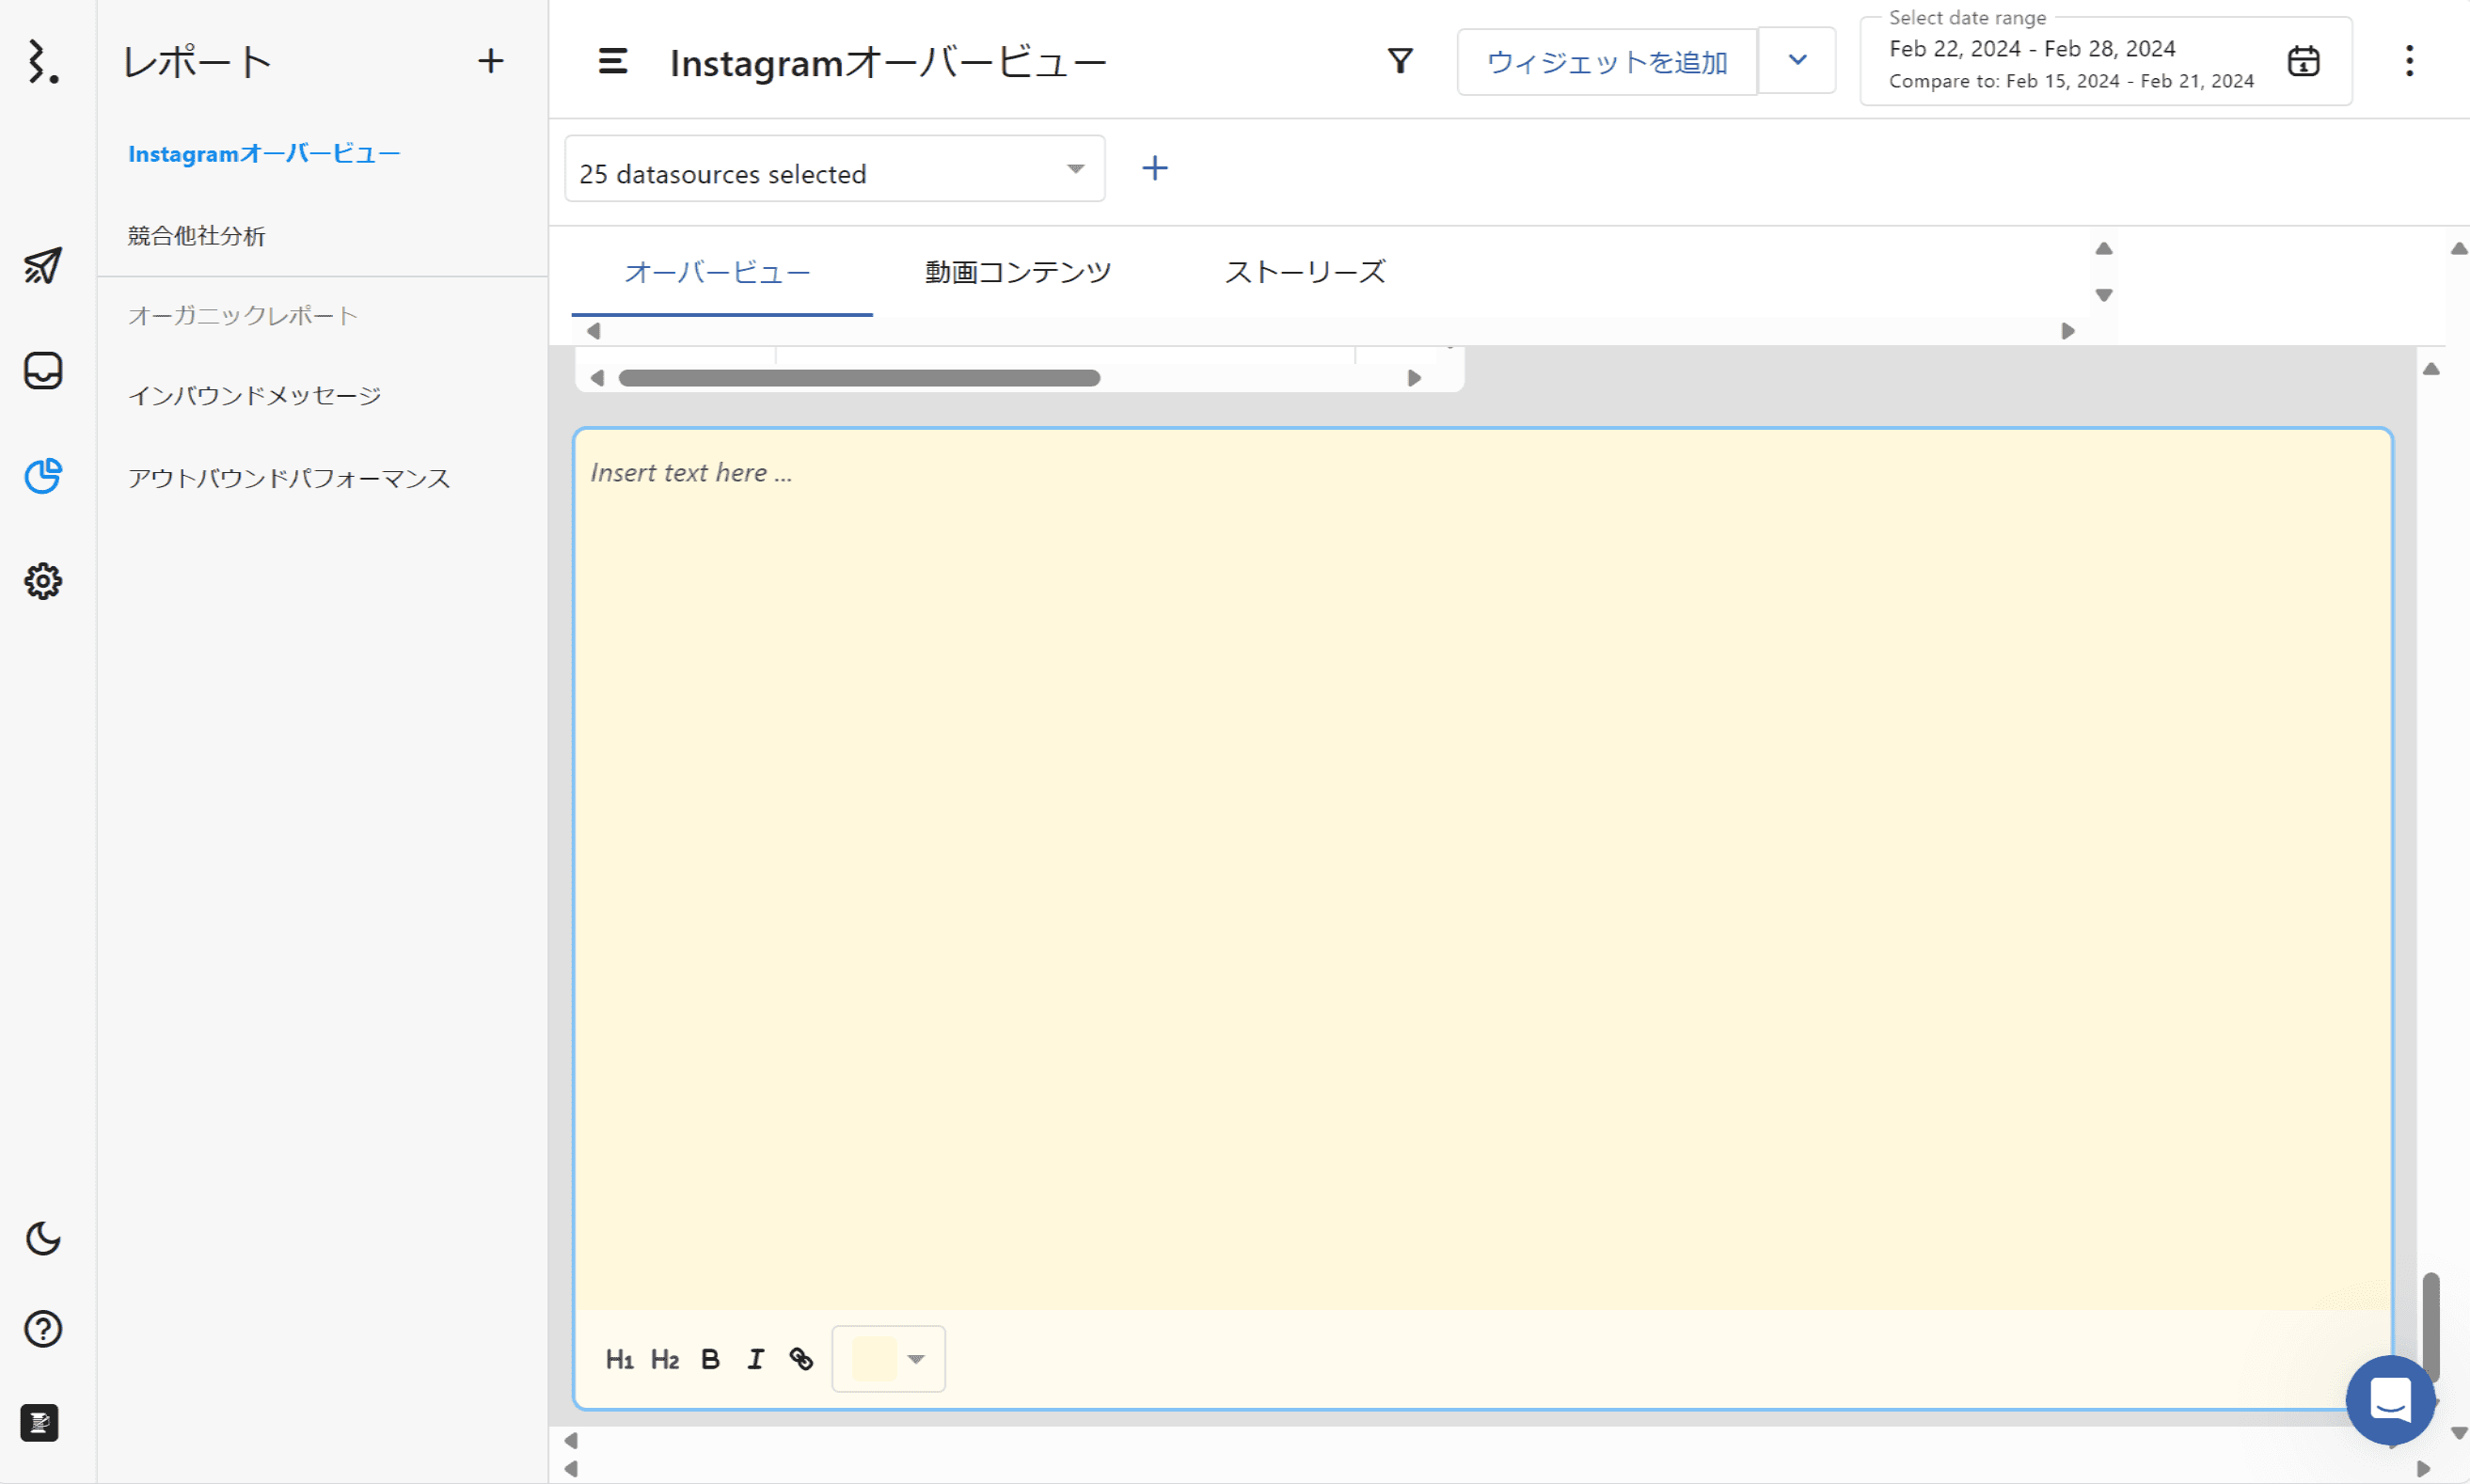Screen dimensions: 2470x1484
Task: Expand the 25 datasources selected dropdown
Action: 834,169
